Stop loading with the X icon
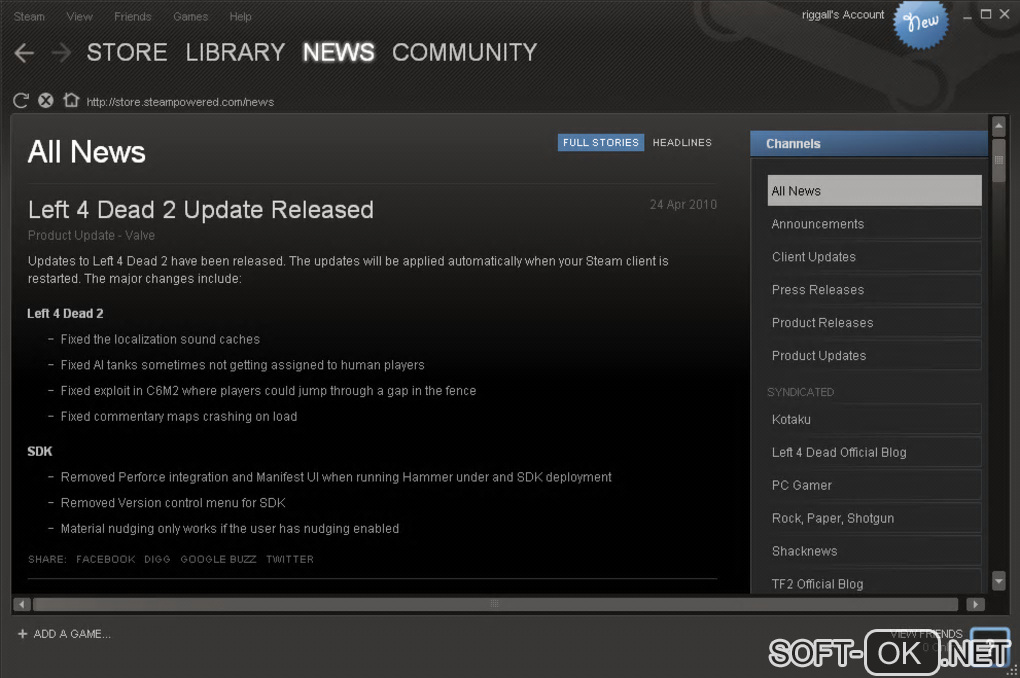The width and height of the screenshot is (1020, 678). 46,100
